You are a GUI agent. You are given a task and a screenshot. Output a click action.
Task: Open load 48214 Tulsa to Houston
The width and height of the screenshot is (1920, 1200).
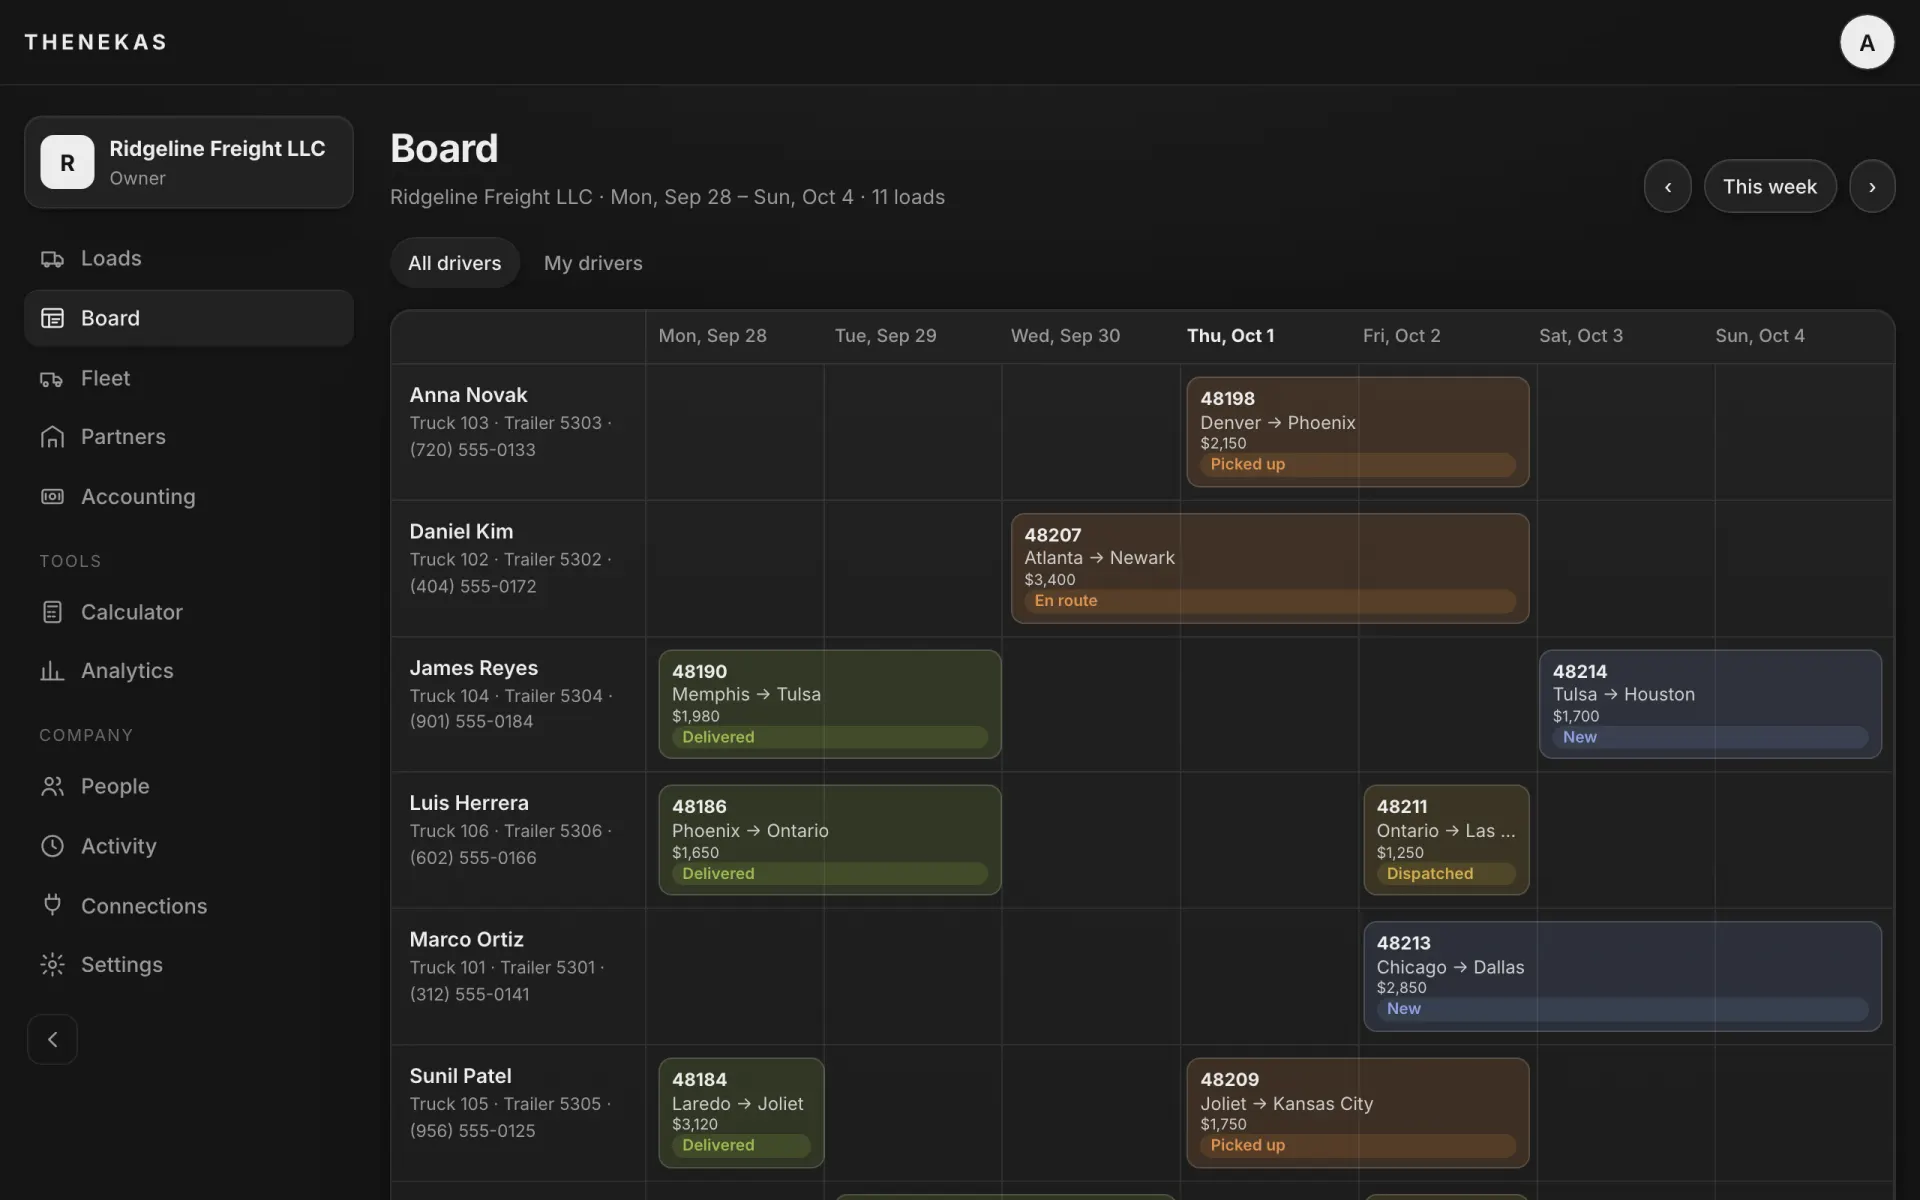coord(1710,704)
